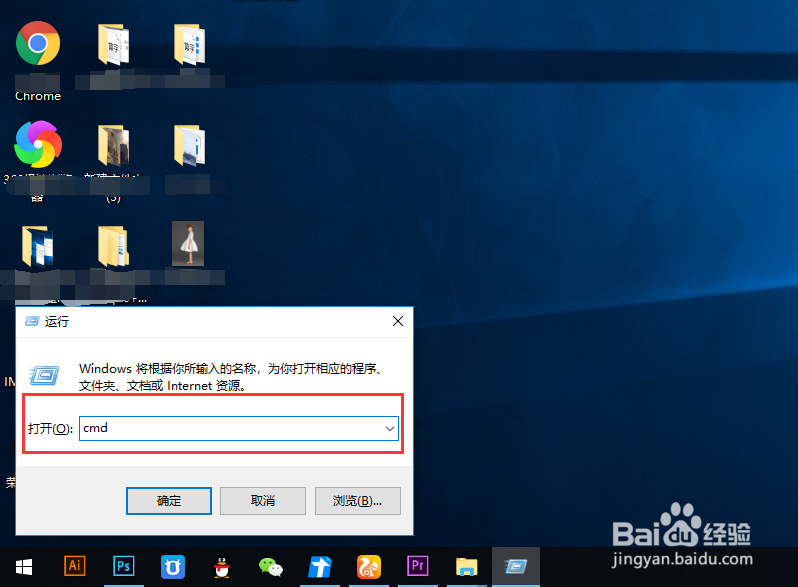Open QQ penguin icon in taskbar
This screenshot has width=798, height=587.
tap(222, 567)
